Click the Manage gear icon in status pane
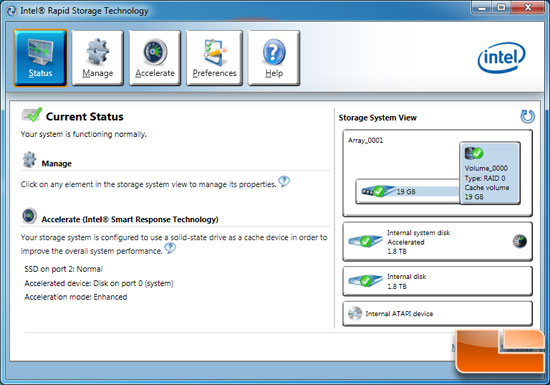550x385 pixels. [29, 160]
